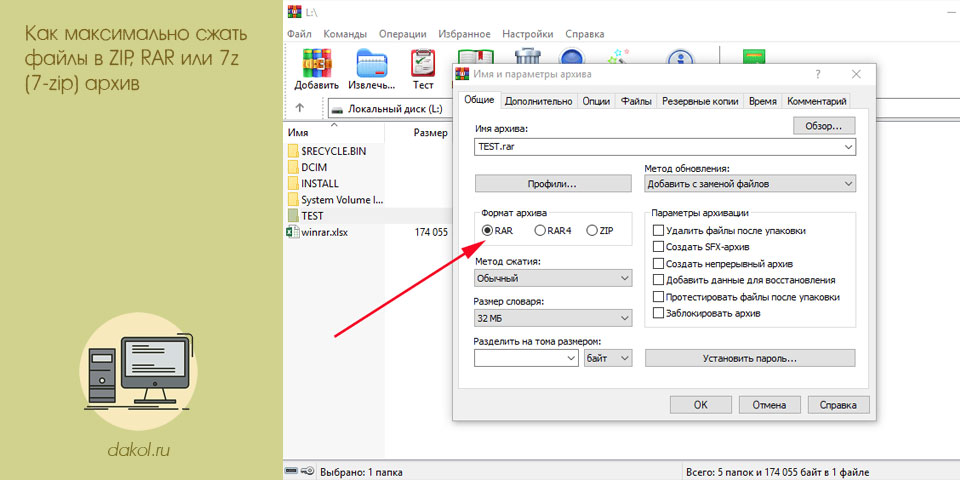
Task: Open the Избранное menu
Action: pos(465,34)
